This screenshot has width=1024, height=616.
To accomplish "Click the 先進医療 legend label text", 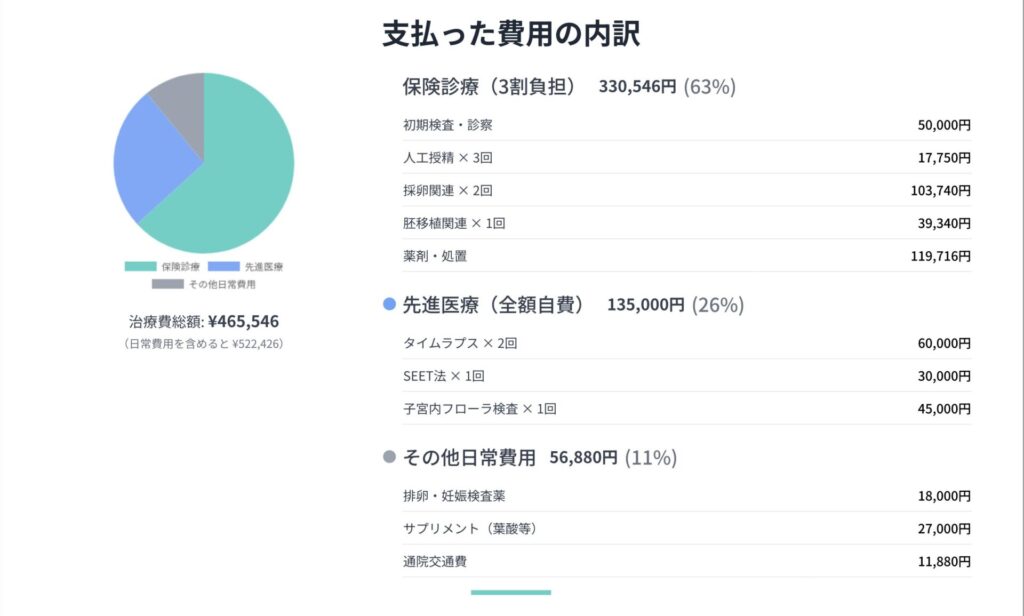I will (x=264, y=267).
